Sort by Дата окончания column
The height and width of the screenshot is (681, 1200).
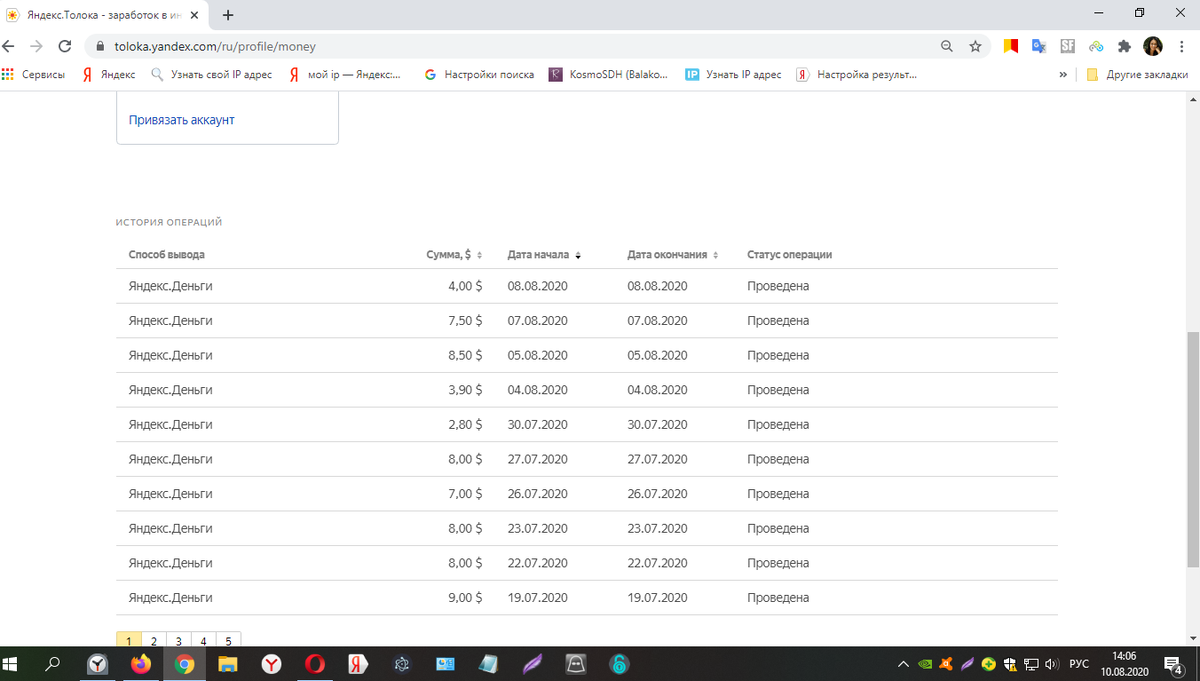point(673,255)
